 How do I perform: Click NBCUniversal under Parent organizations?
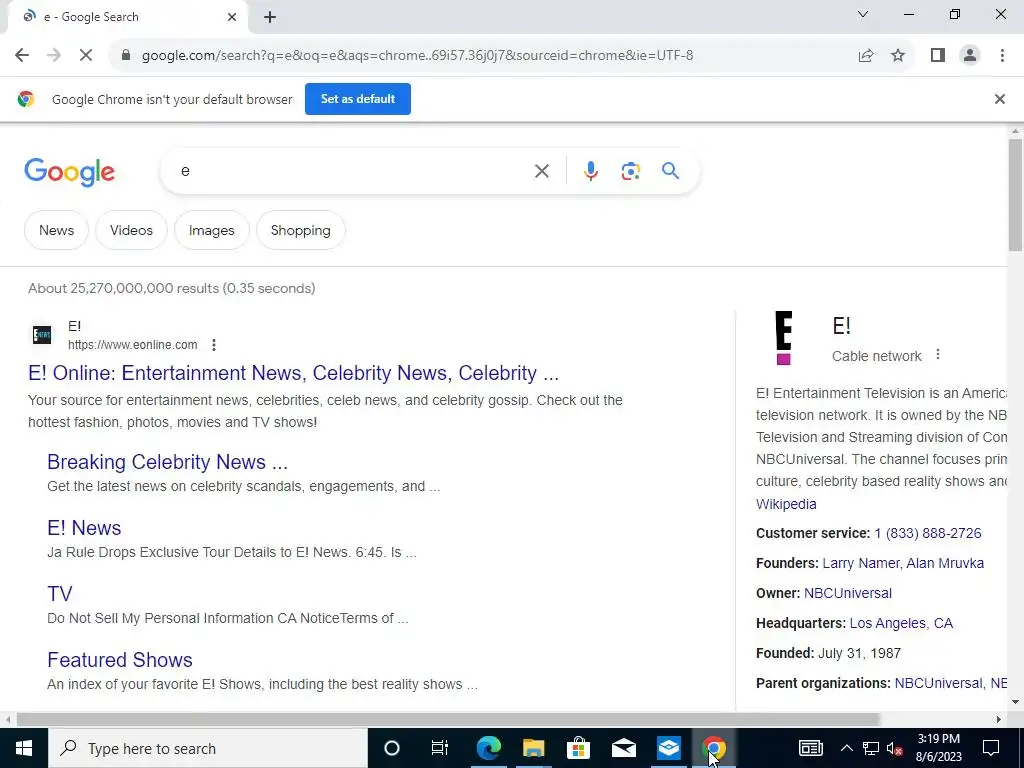(938, 683)
